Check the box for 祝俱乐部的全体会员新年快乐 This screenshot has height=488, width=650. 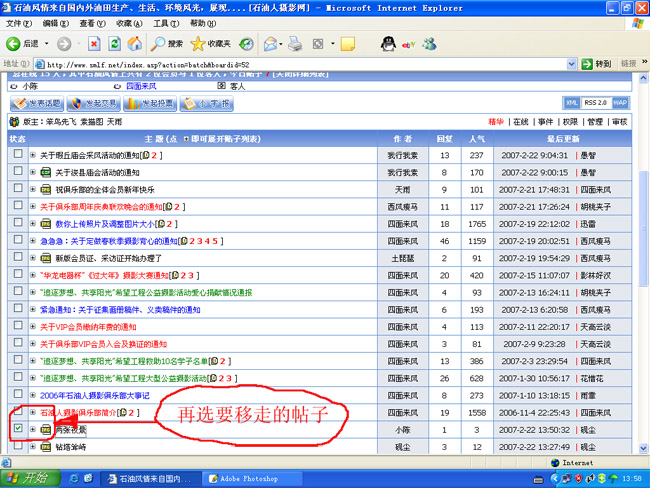(x=18, y=188)
